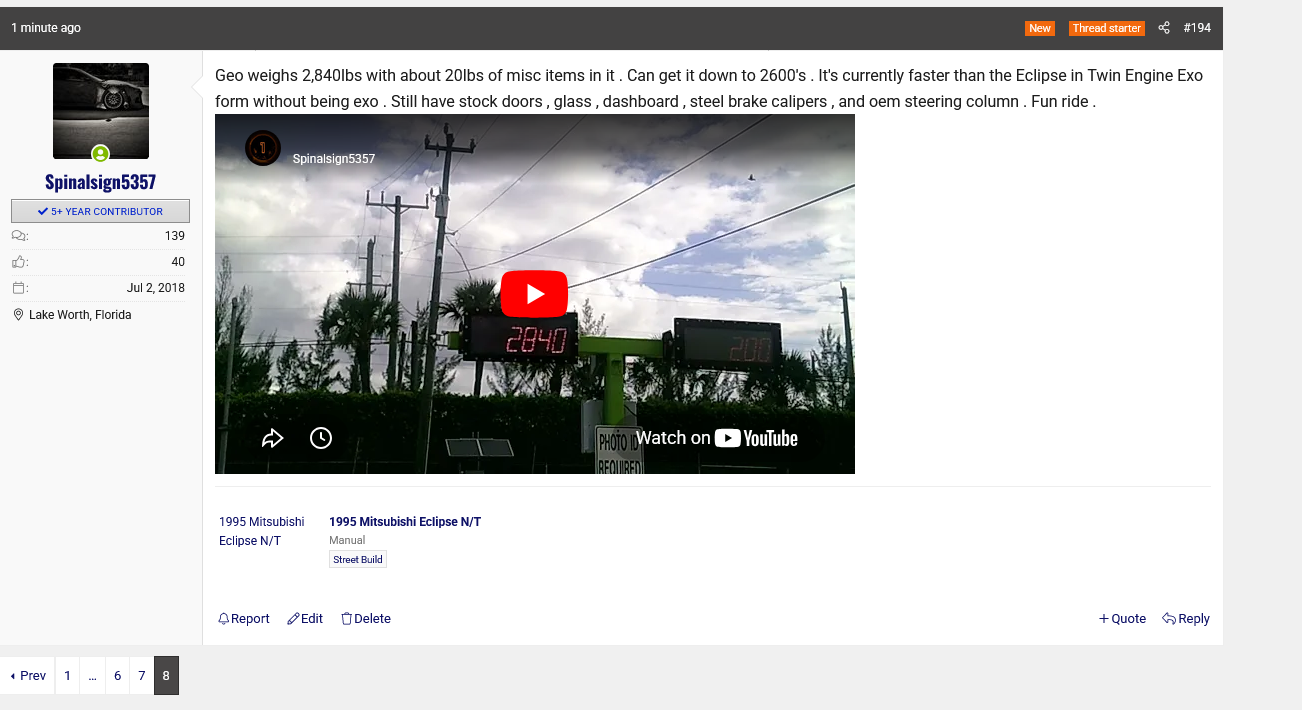Open 1995 Mitsubishi Eclipse N/T garage link
The image size is (1302, 710).
point(262,531)
